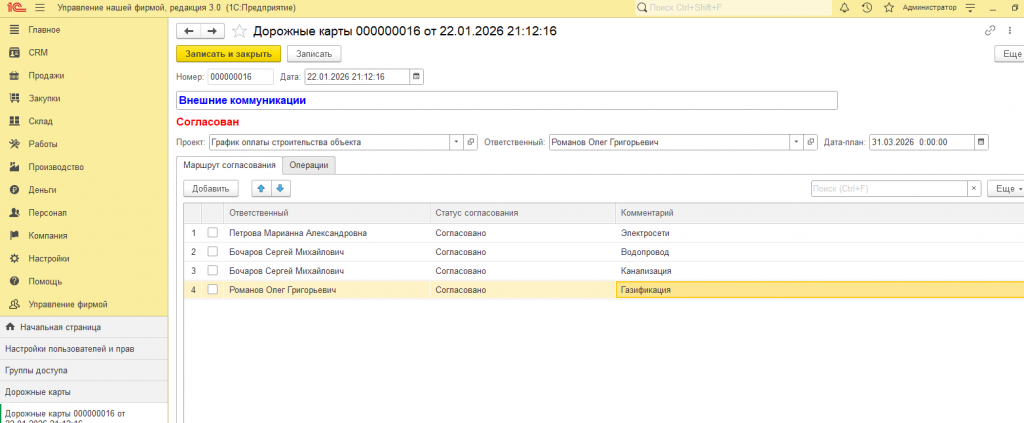1024x423 pixels.
Task: Open the Ответственный record via open icon
Action: pyautogui.click(x=810, y=142)
